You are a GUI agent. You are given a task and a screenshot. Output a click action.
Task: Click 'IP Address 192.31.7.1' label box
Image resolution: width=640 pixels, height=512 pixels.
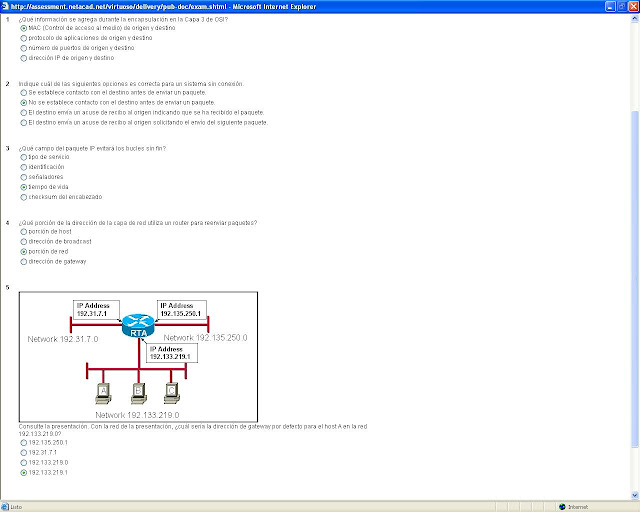click(x=96, y=309)
